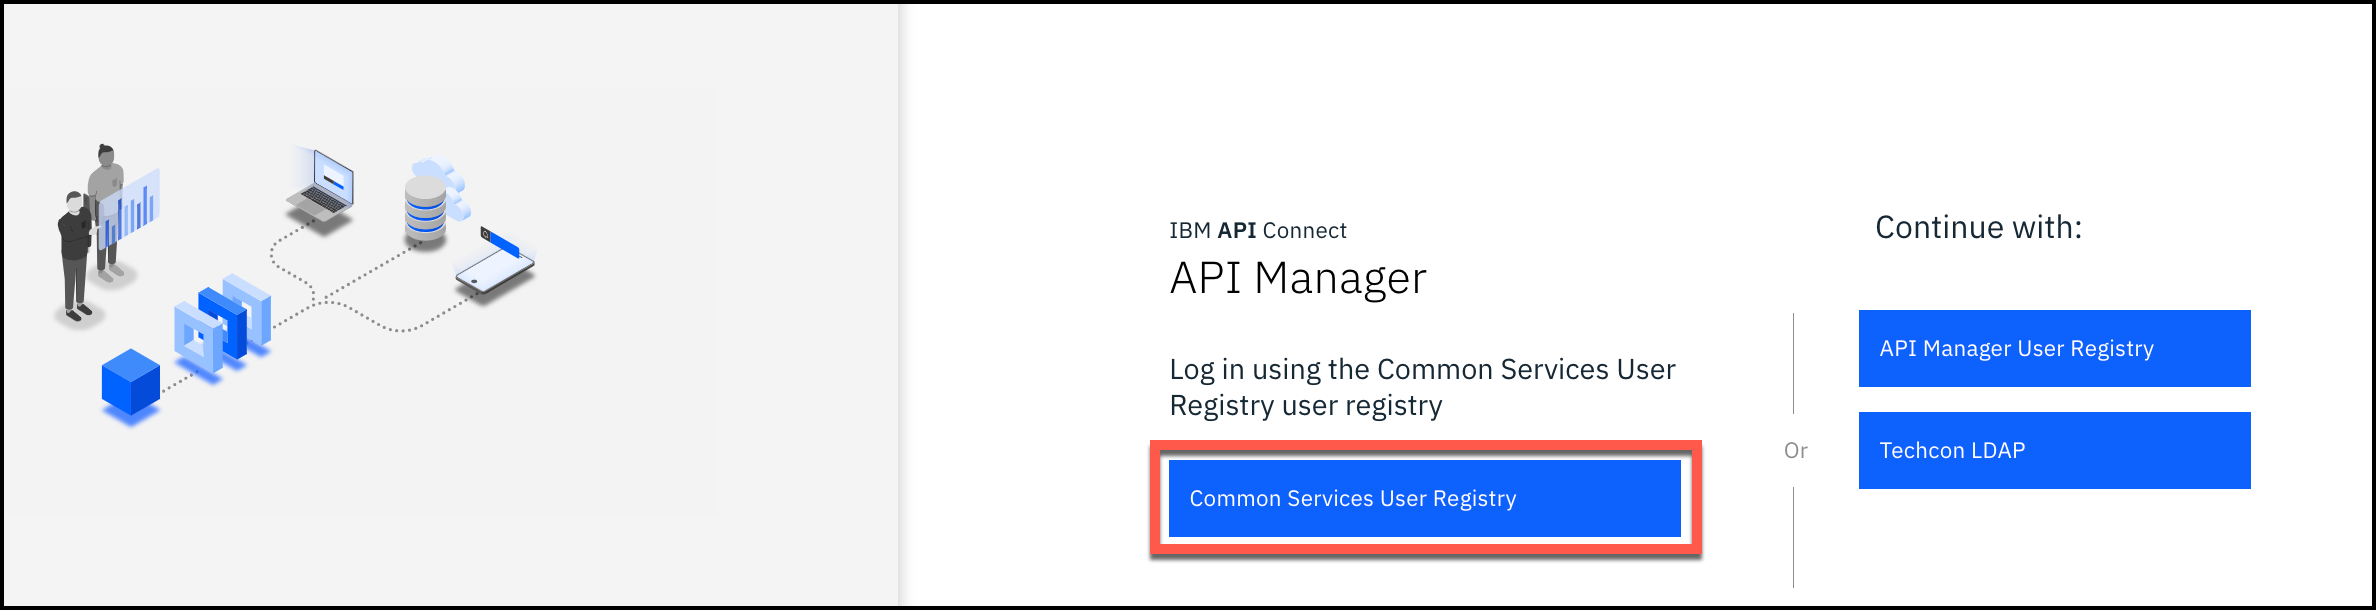Click the IBM API Connect product label
The width and height of the screenshot is (2376, 610).
pyautogui.click(x=1257, y=231)
